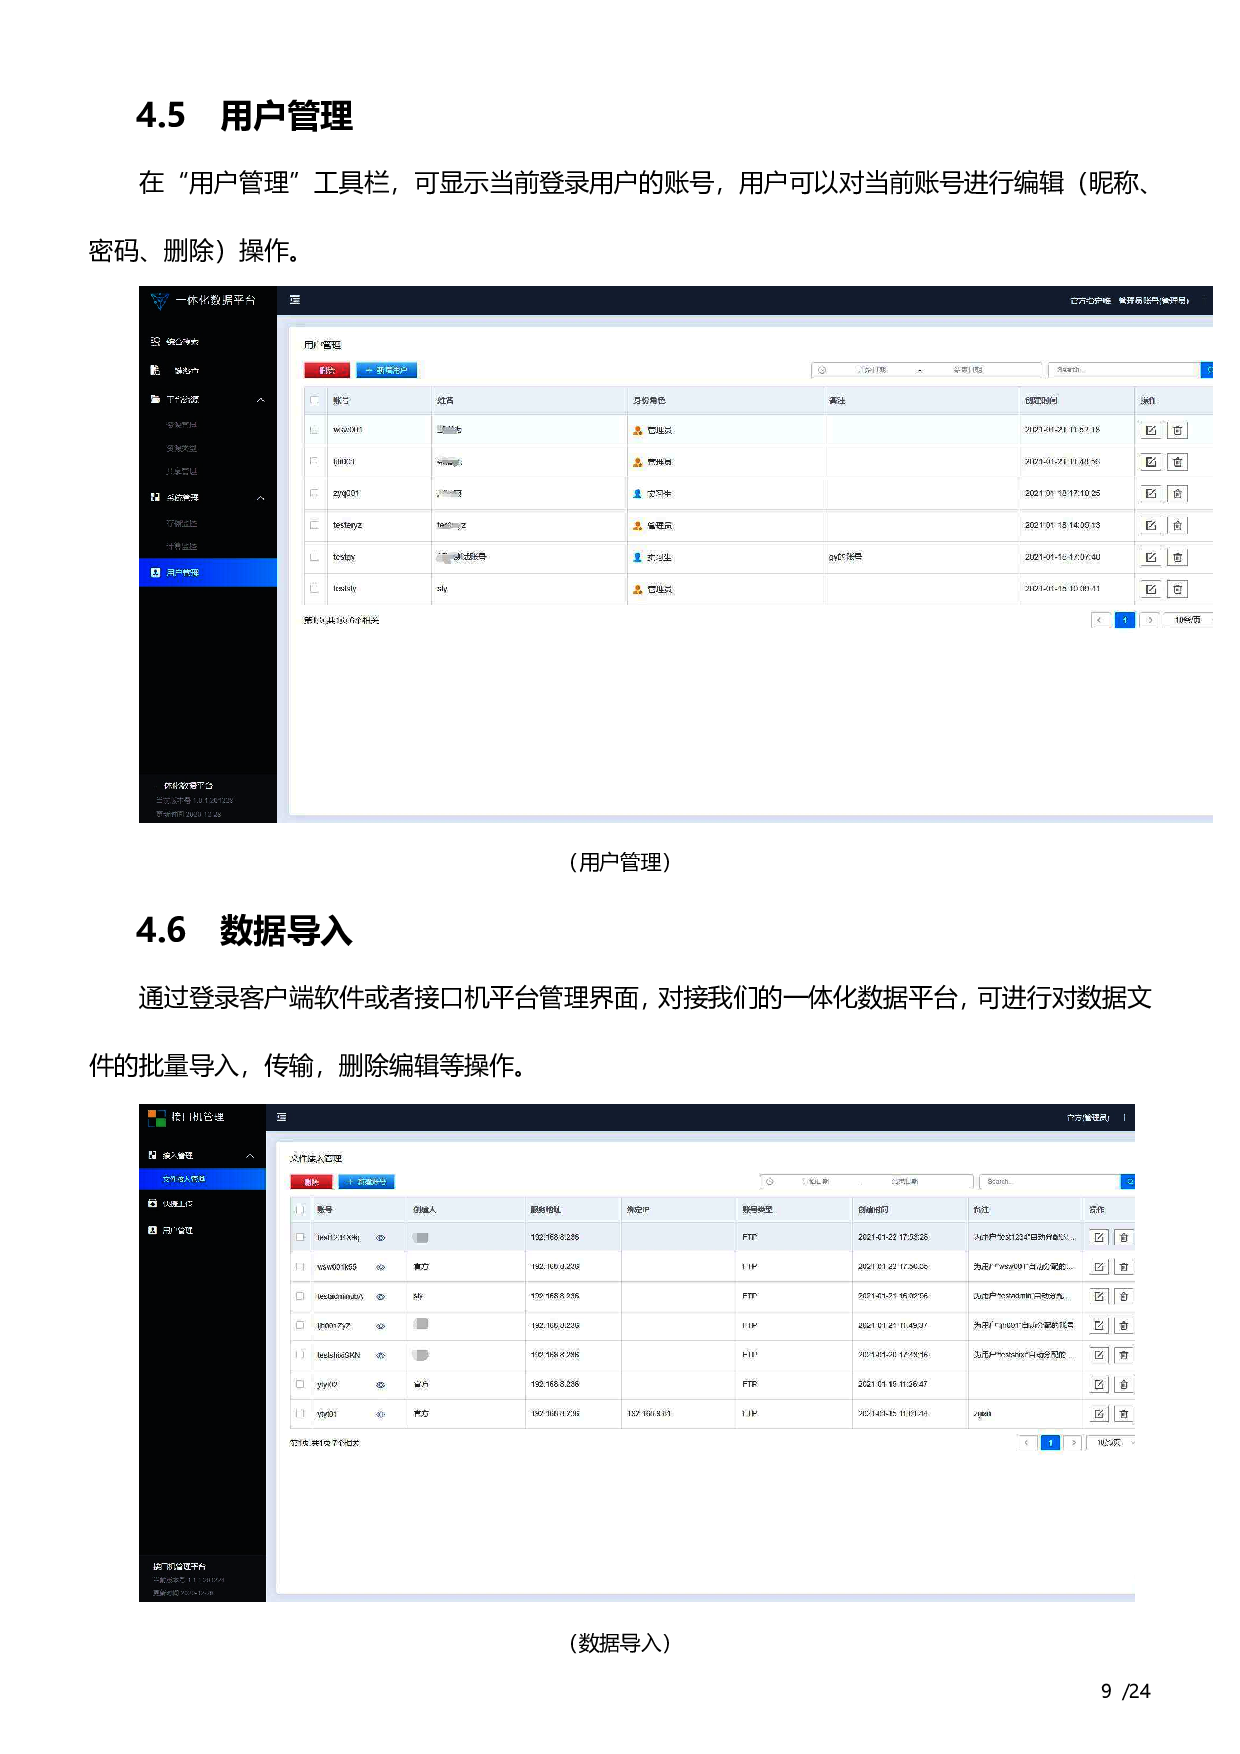Viewport: 1240px width, 1754px height.
Task: Click hamburger menu icon in 一体化数据平台 header
Action: [x=295, y=300]
